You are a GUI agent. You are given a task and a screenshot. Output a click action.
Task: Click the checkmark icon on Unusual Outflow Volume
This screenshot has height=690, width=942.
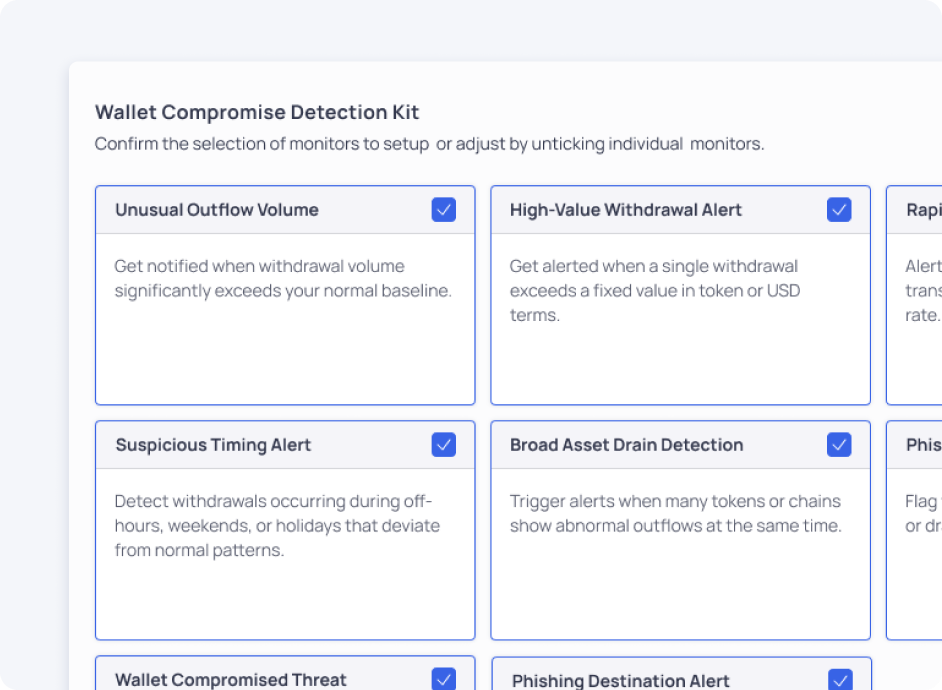[444, 209]
